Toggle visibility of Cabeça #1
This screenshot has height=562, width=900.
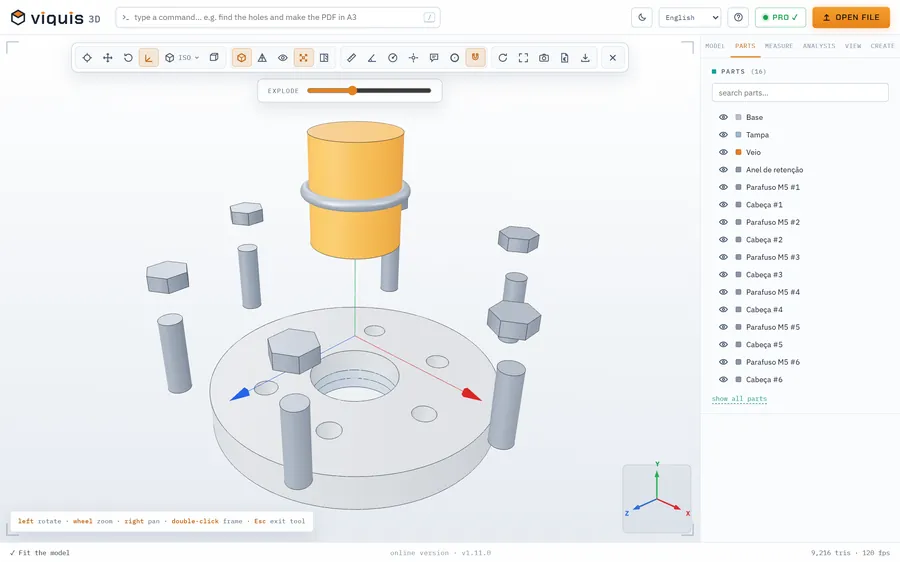coord(723,204)
